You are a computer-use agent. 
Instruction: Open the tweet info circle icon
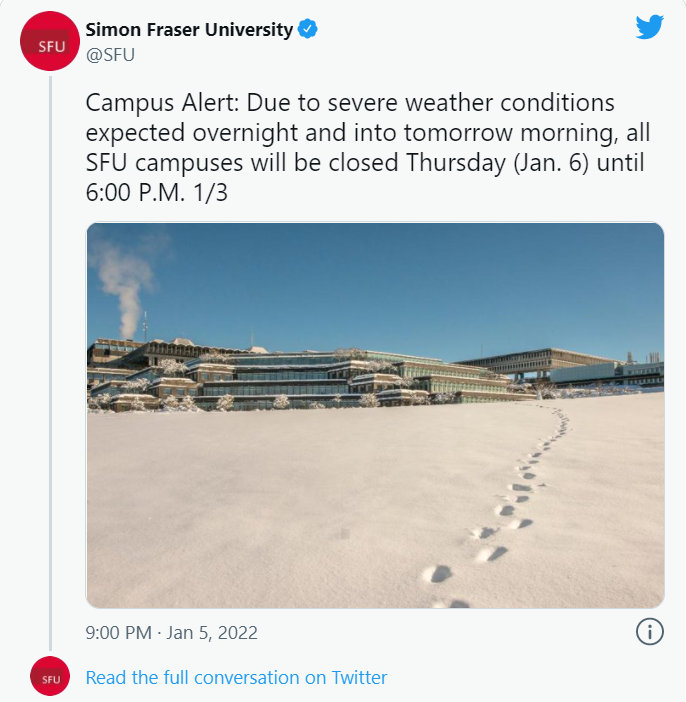click(649, 632)
